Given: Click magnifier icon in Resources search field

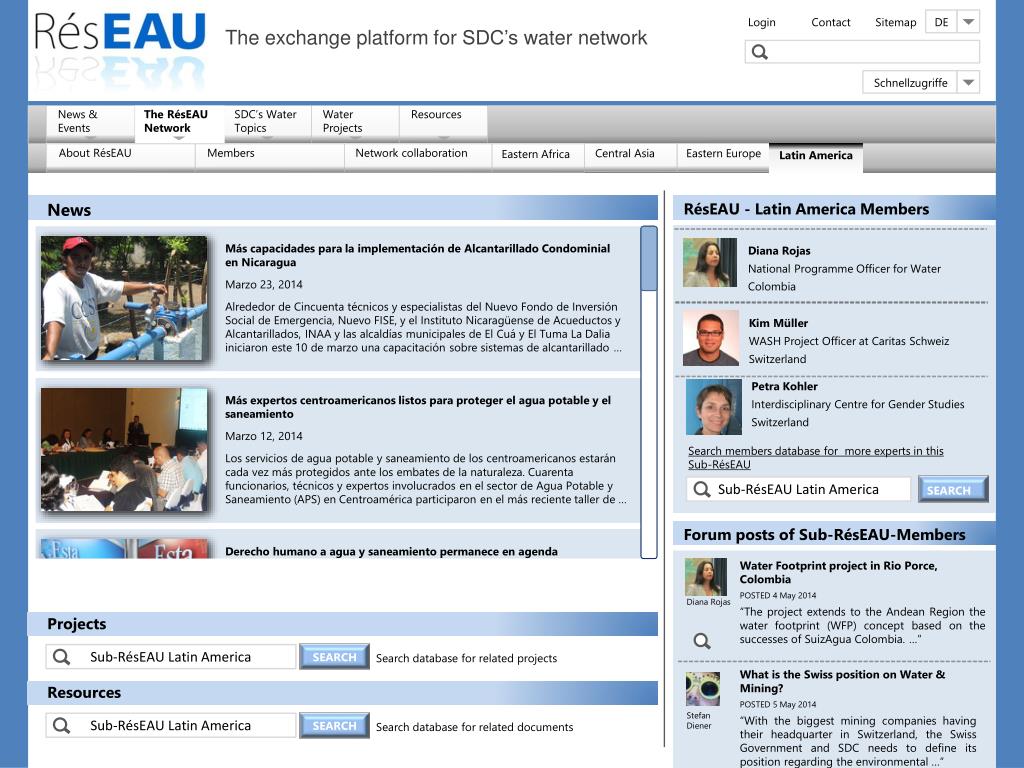Looking at the screenshot, I should pos(61,726).
